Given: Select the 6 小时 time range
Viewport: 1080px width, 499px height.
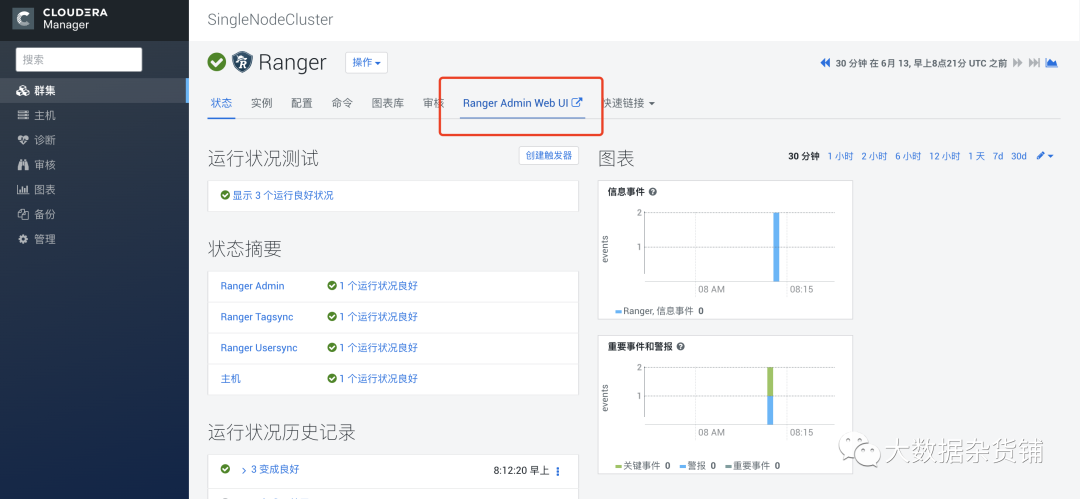Looking at the screenshot, I should [x=908, y=156].
